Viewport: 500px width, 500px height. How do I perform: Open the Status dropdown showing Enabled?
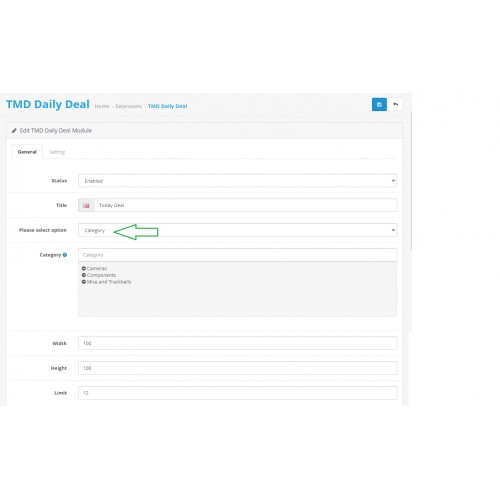[x=237, y=181]
